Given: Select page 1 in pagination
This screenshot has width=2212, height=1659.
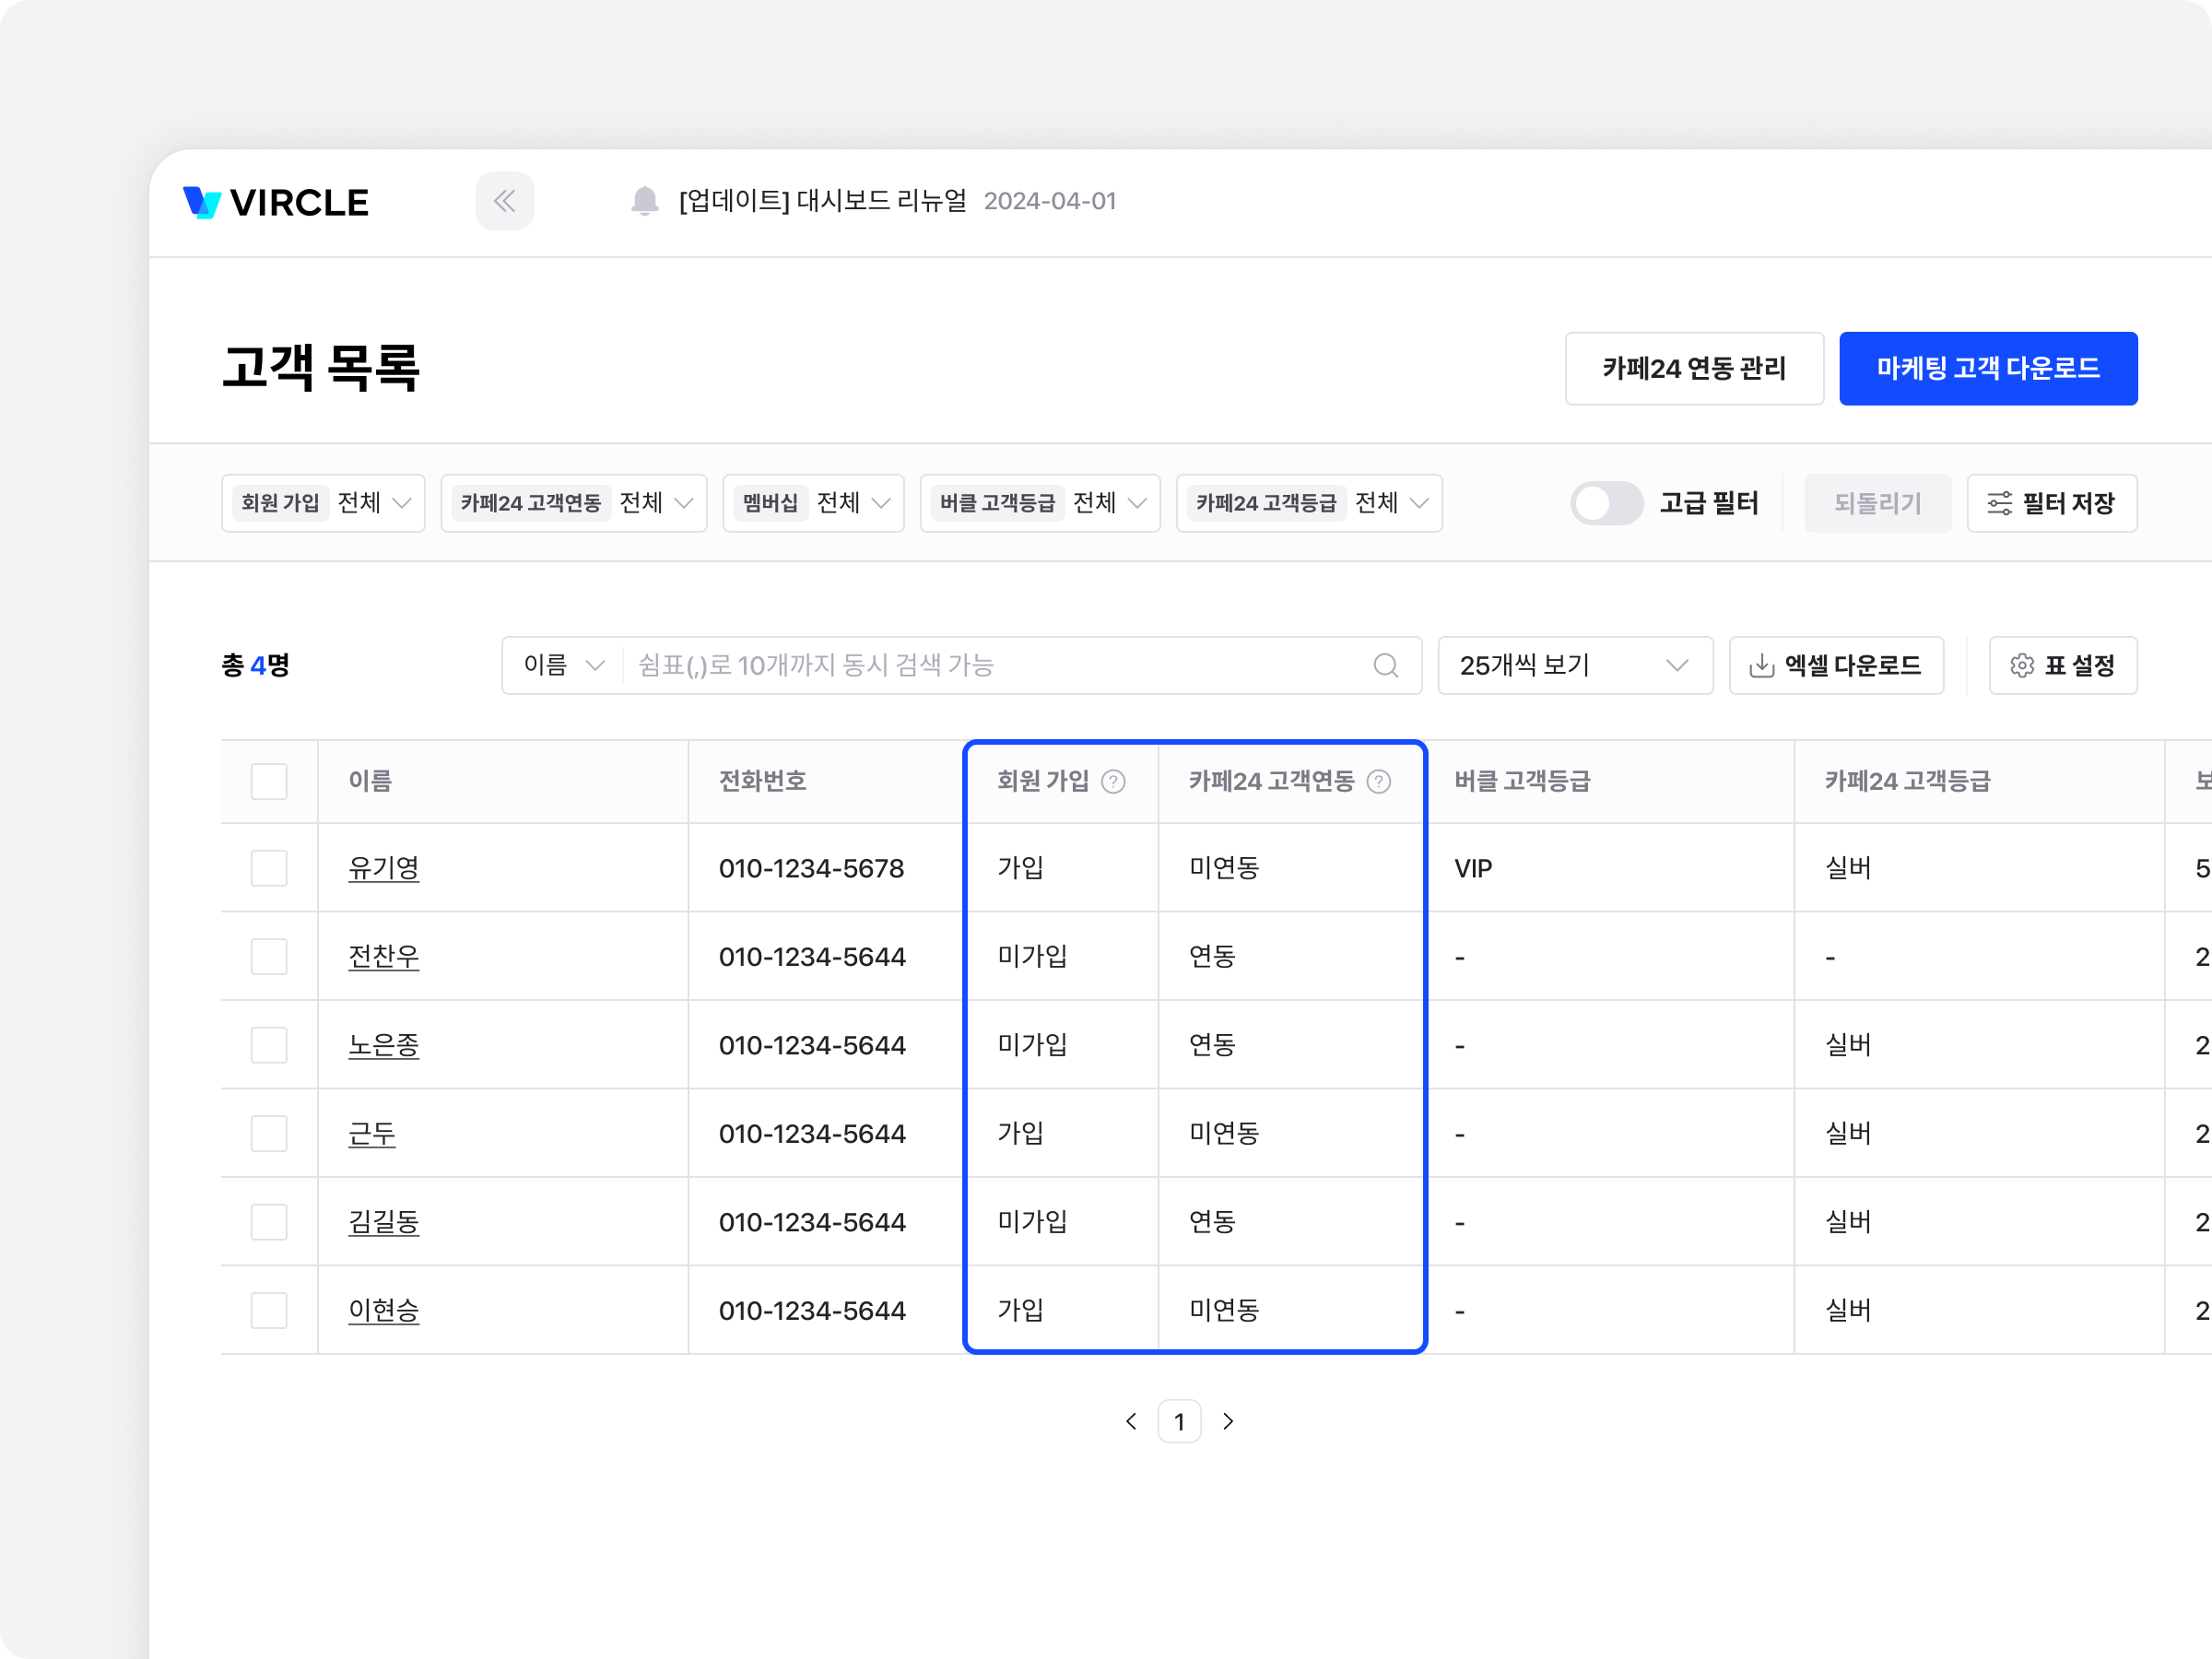Looking at the screenshot, I should 1179,1421.
